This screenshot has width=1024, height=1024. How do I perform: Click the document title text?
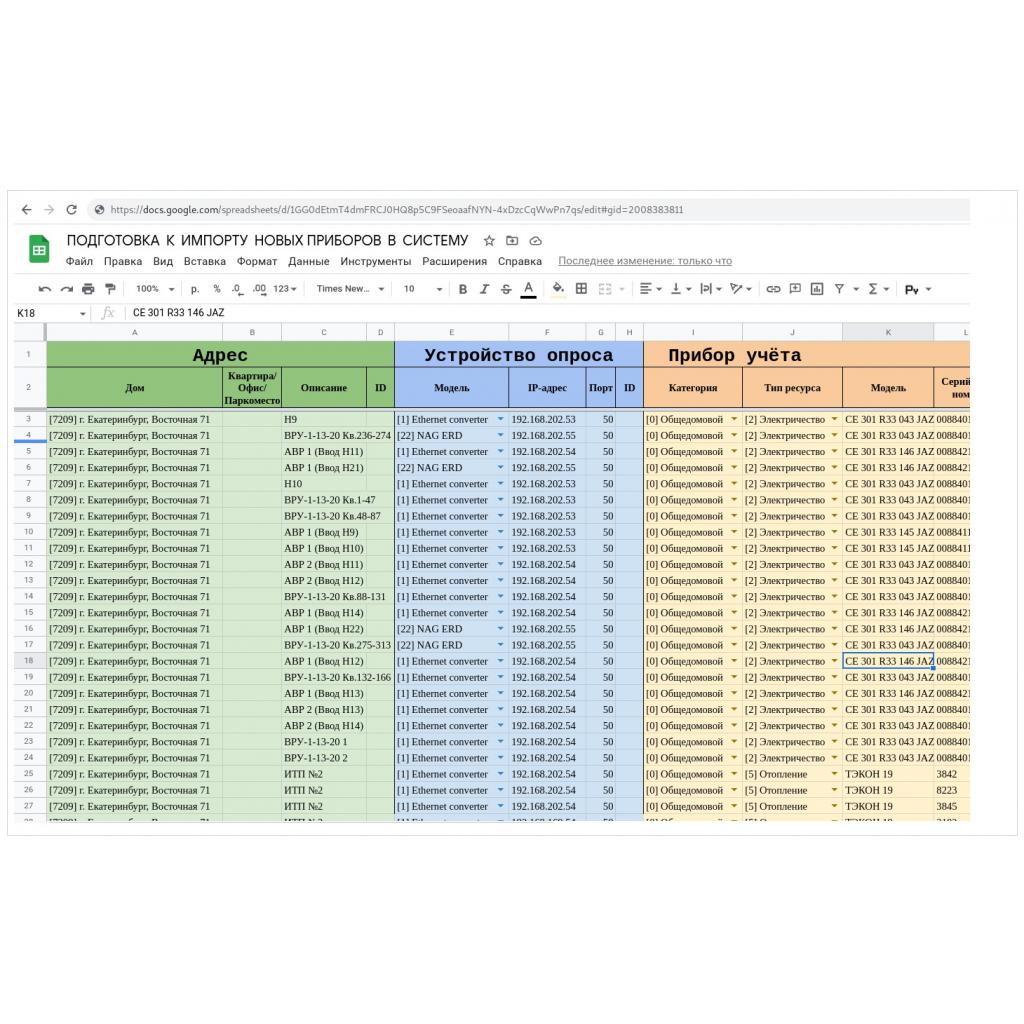click(x=267, y=240)
